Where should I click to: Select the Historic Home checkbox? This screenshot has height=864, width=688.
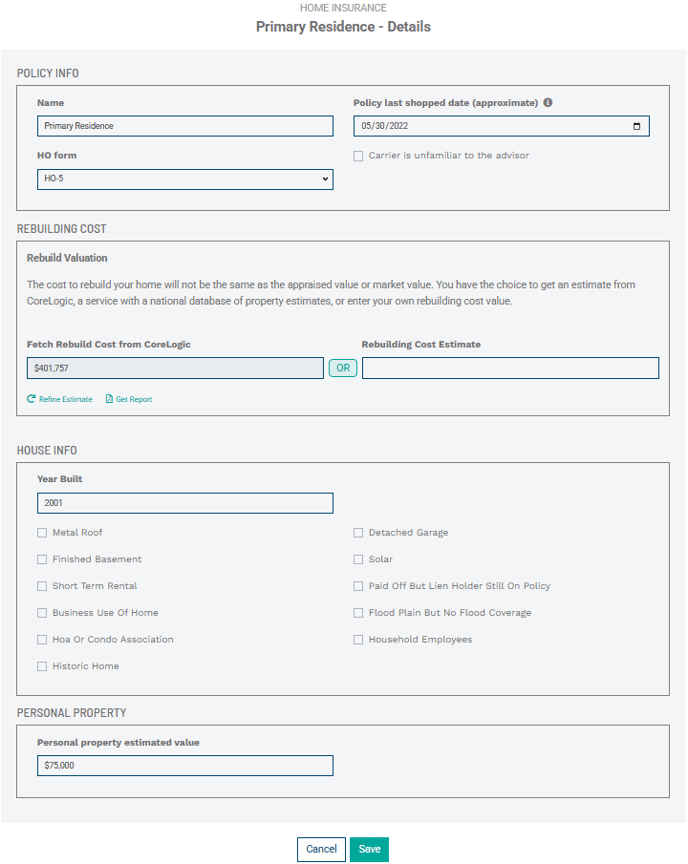(42, 666)
